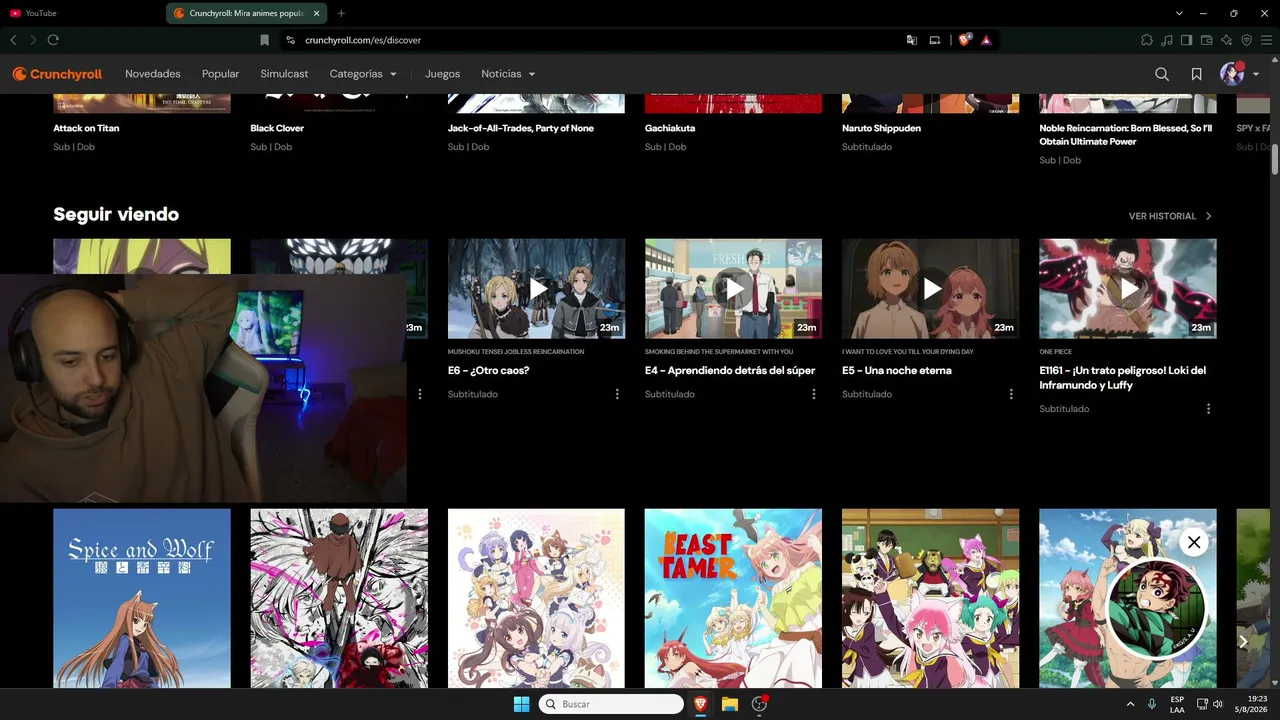Open the Crunchyroll search icon
1280x720 pixels.
[1161, 74]
